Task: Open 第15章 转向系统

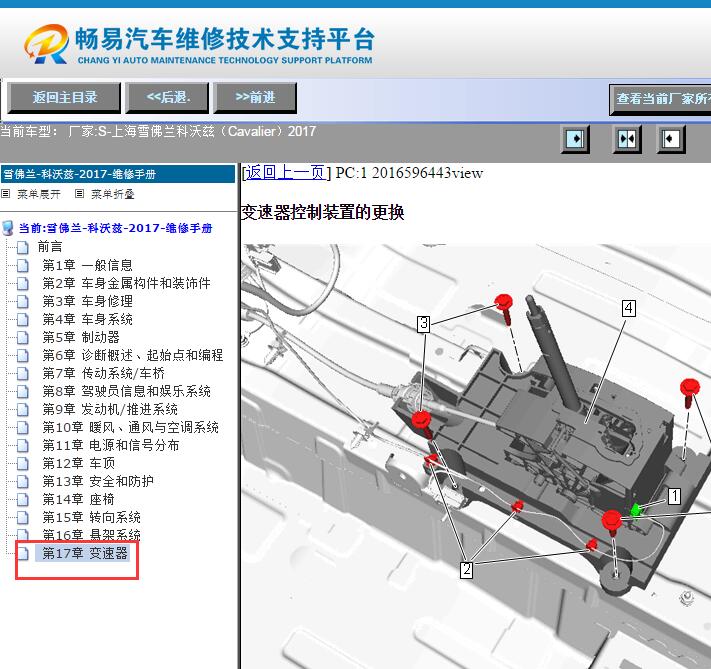Action: tap(91, 518)
